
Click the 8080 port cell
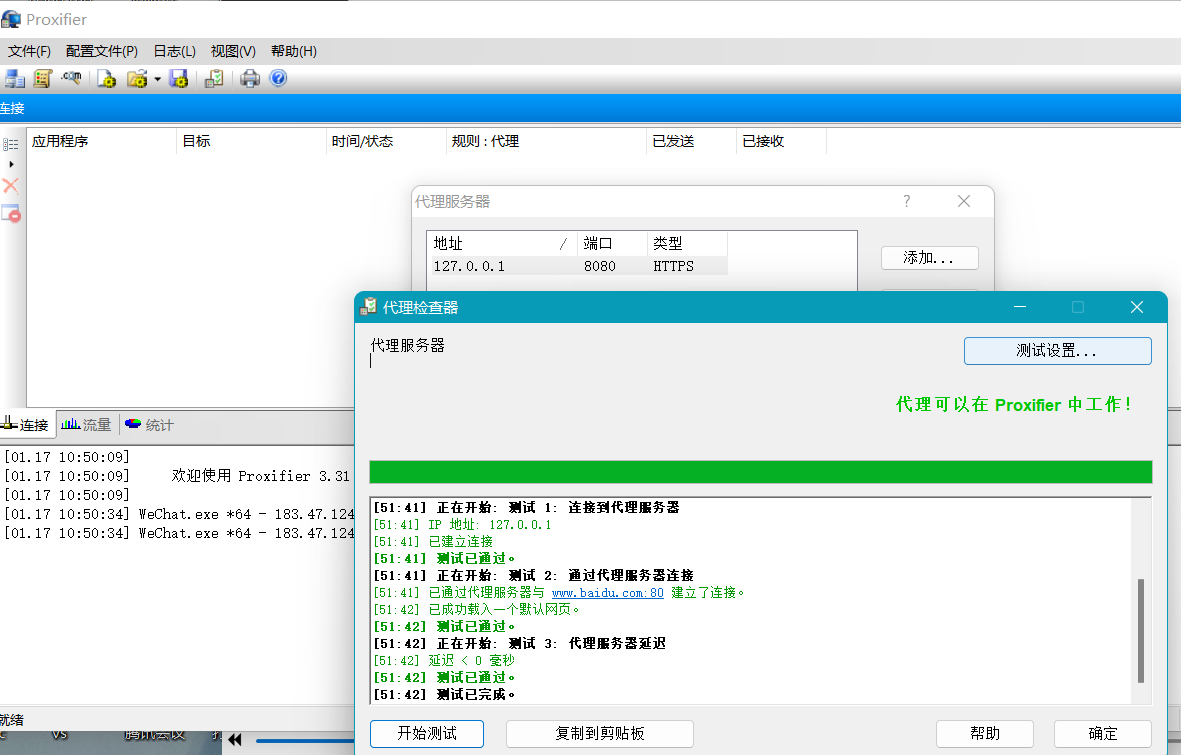(600, 266)
